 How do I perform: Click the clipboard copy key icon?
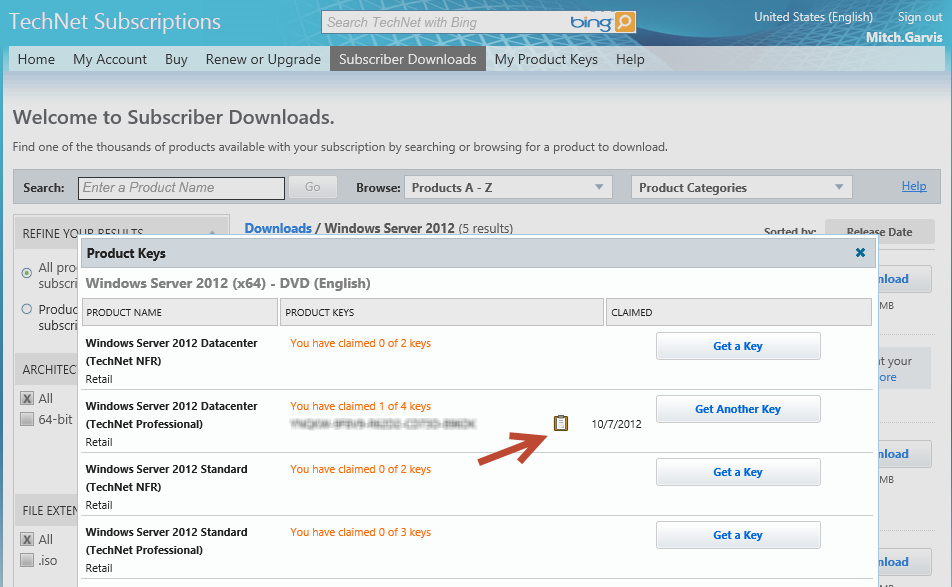pos(561,423)
